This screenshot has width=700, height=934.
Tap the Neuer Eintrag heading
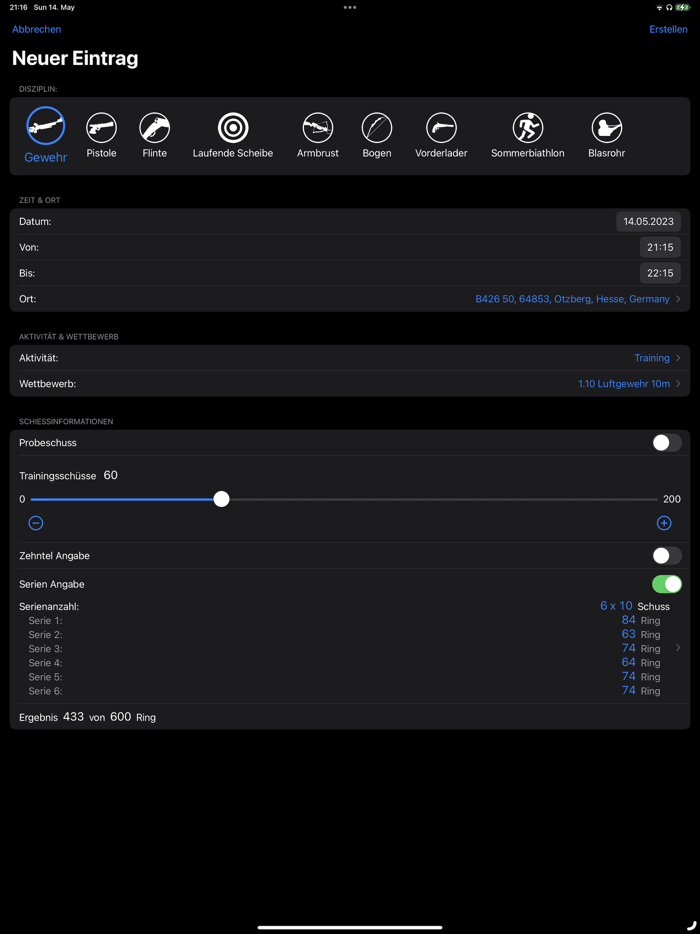pyautogui.click(x=75, y=58)
